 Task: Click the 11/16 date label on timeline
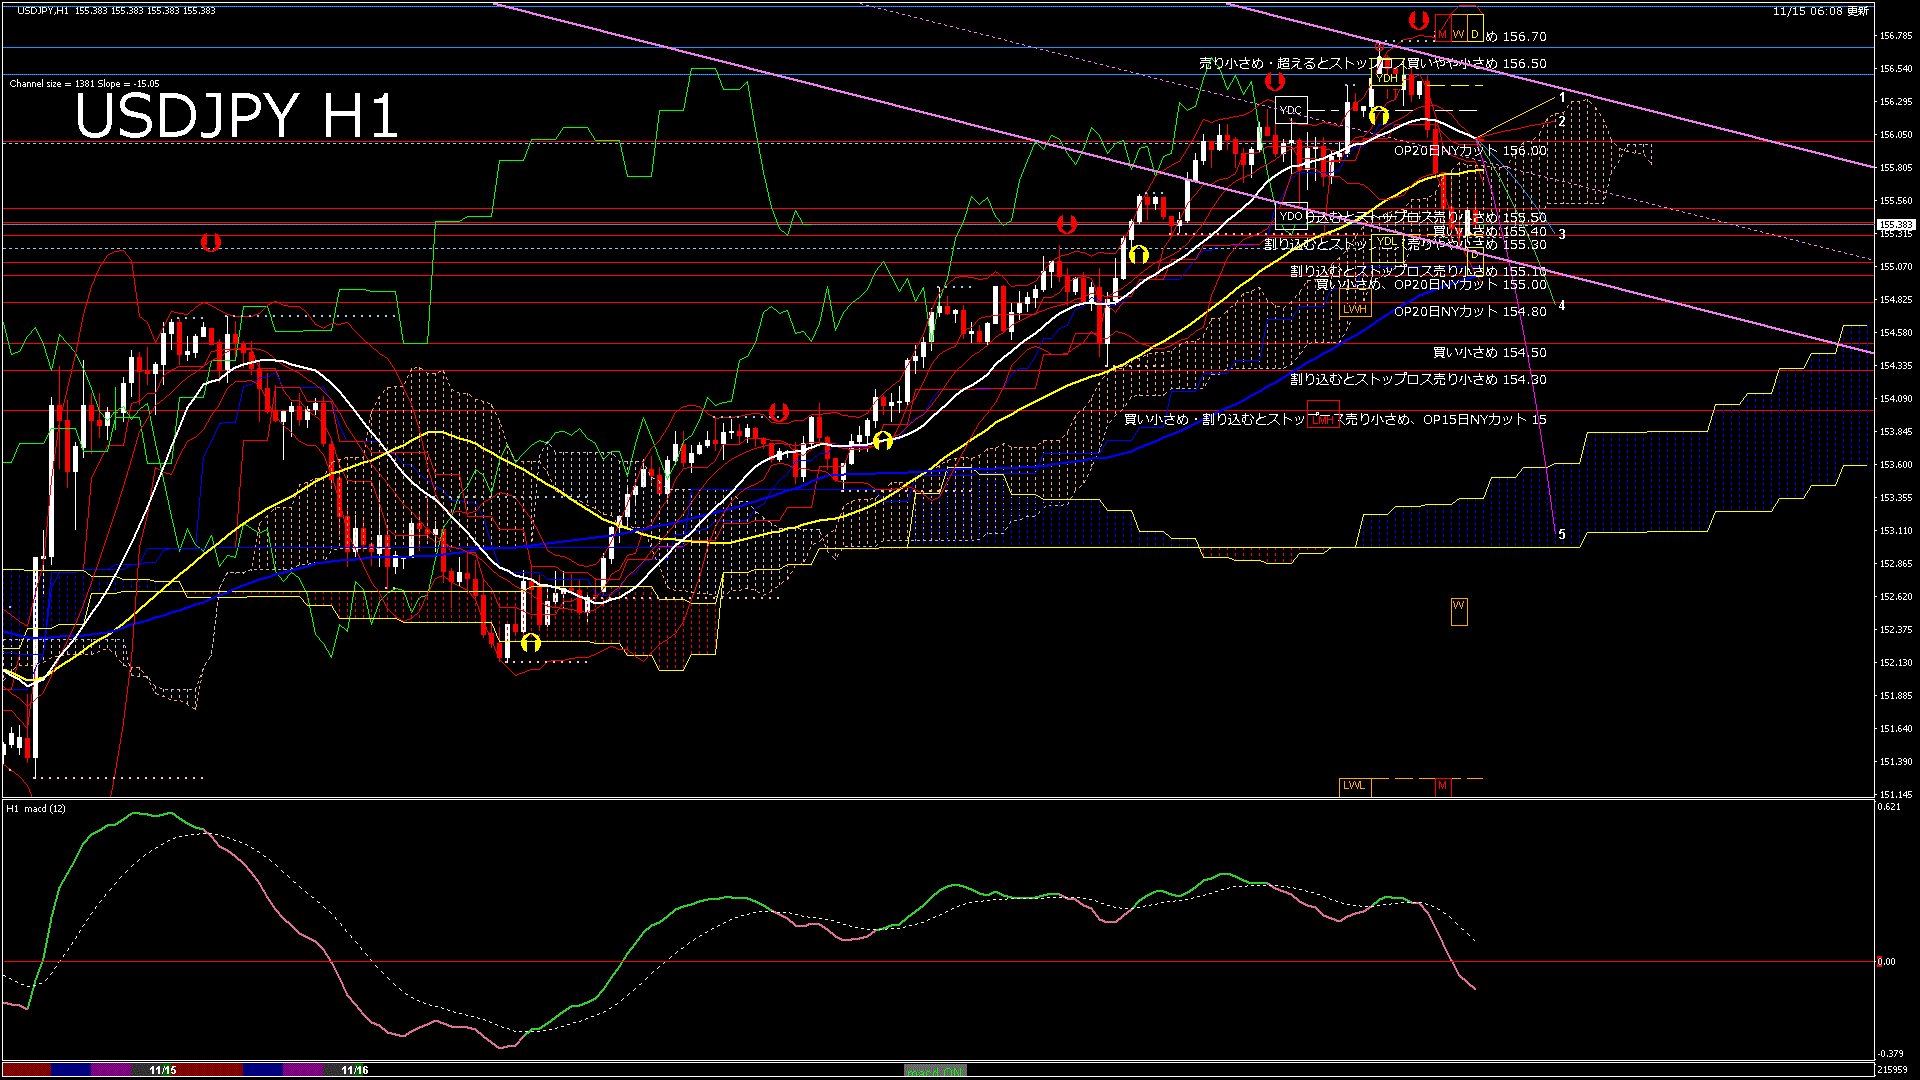tap(355, 1070)
